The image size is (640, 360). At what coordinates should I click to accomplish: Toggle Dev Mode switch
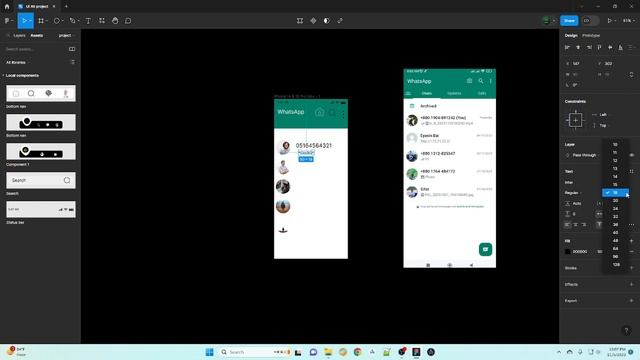pos(590,20)
